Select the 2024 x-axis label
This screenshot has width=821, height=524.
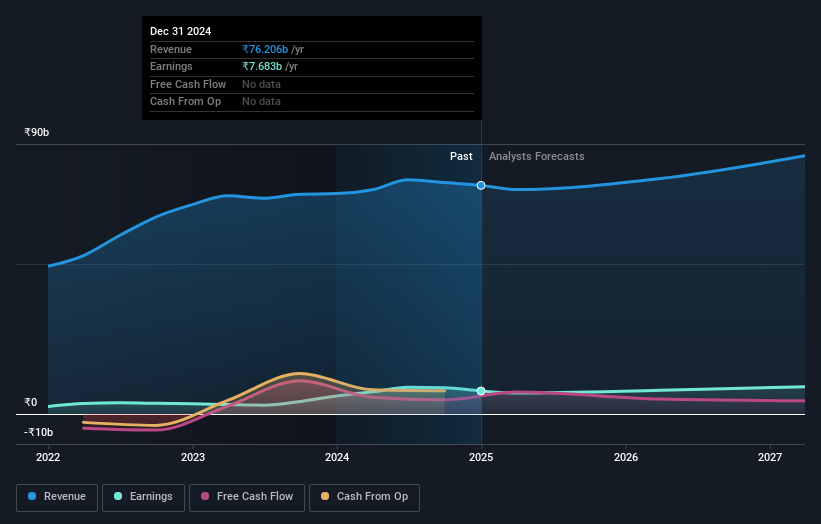click(x=337, y=458)
